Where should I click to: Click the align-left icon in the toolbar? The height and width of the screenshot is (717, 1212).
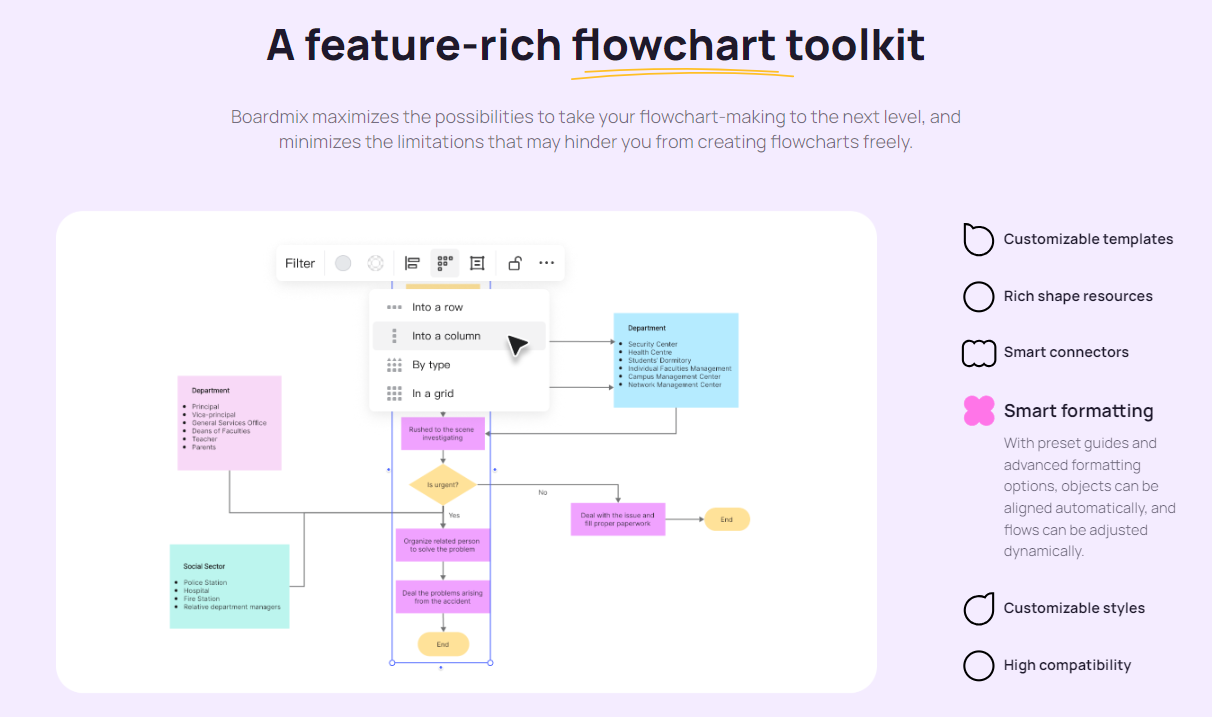(412, 263)
